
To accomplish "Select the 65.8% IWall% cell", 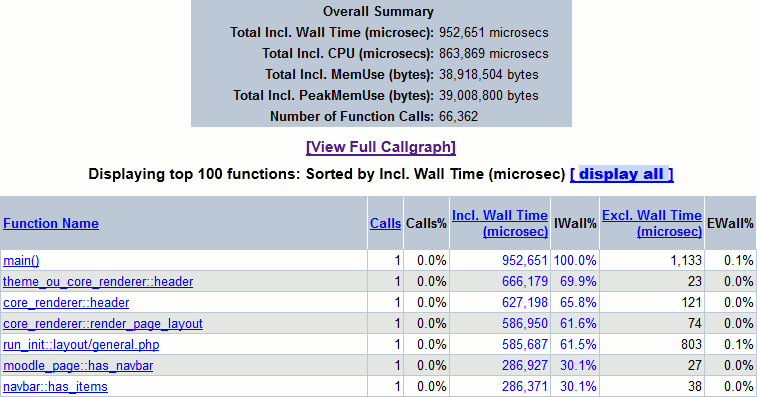I will pyautogui.click(x=578, y=303).
